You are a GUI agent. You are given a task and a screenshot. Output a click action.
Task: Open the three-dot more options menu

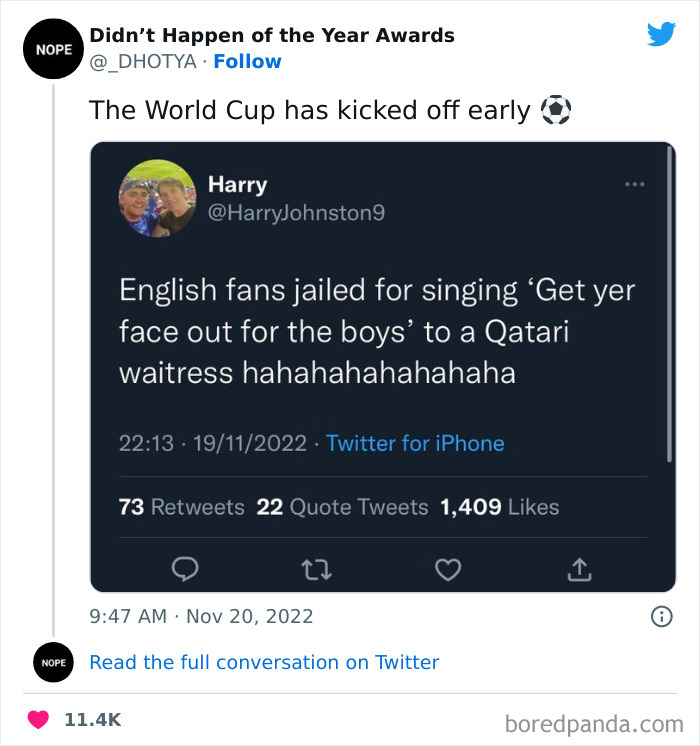(634, 185)
